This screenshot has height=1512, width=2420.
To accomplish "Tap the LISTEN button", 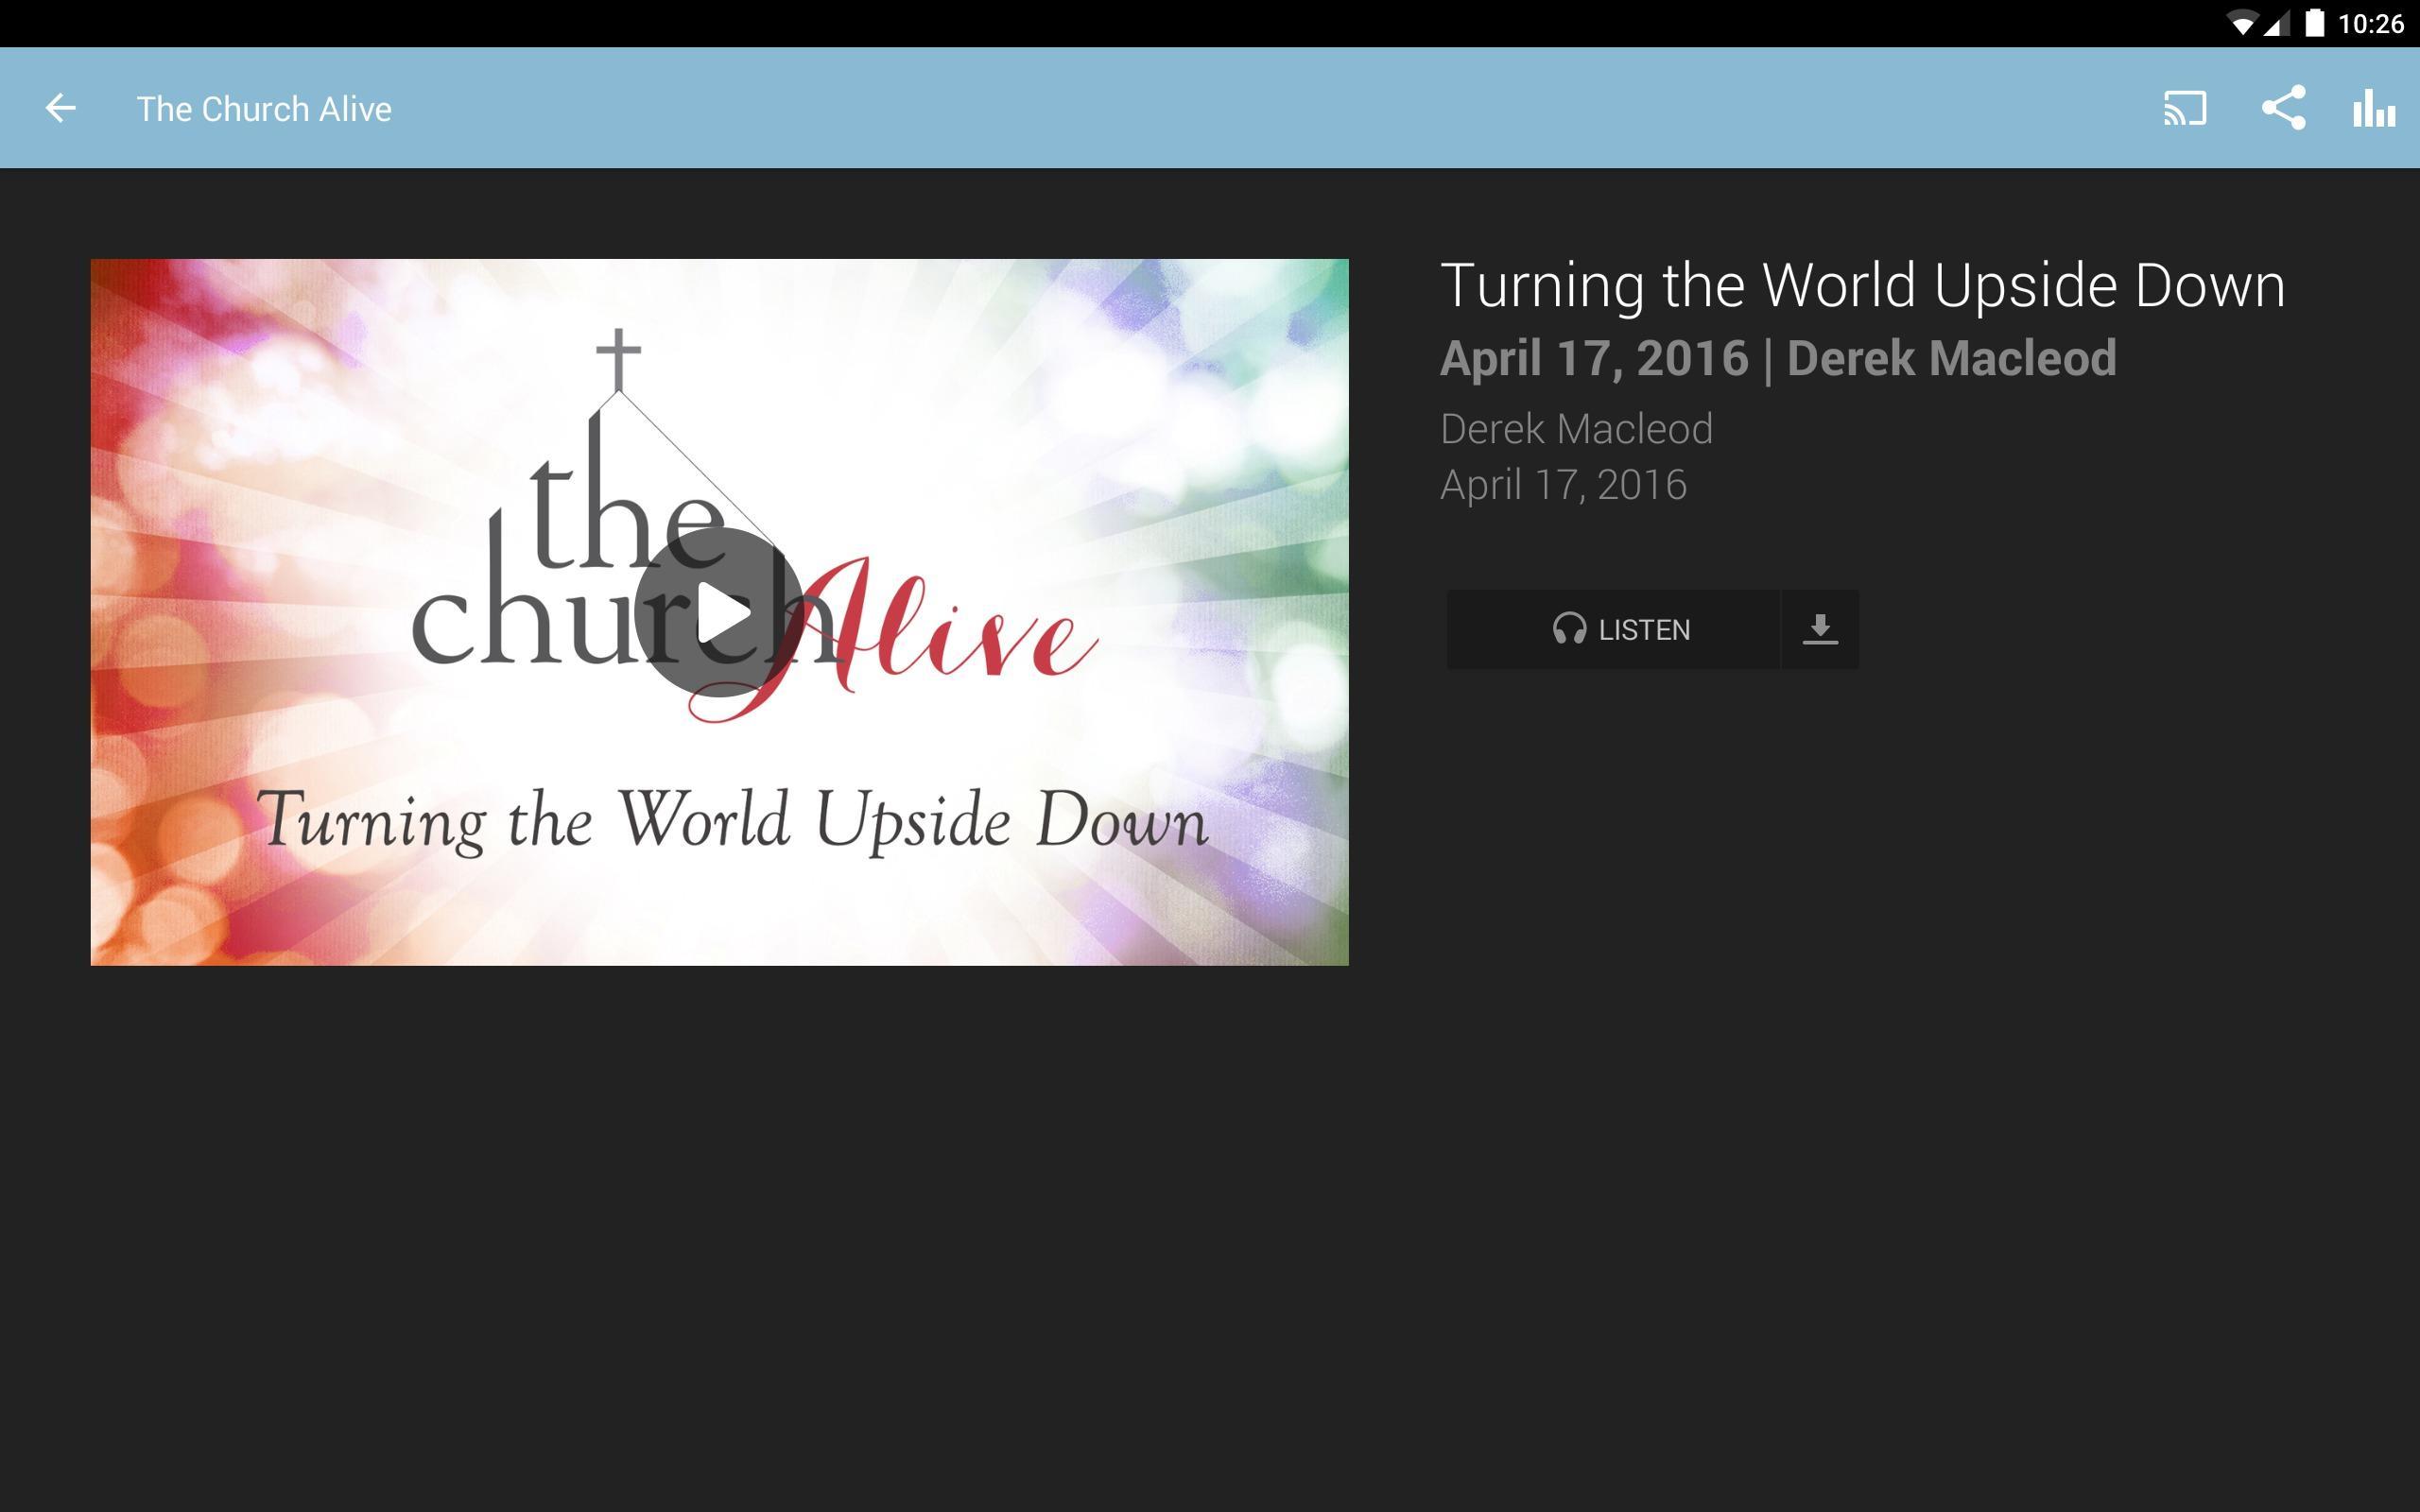I will coord(1612,629).
